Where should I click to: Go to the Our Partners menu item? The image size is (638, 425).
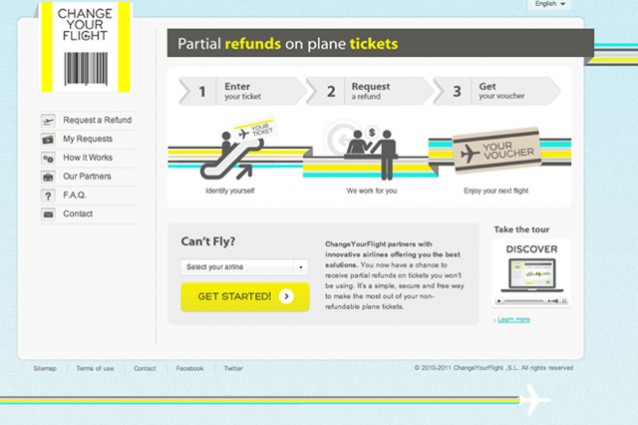(x=87, y=177)
